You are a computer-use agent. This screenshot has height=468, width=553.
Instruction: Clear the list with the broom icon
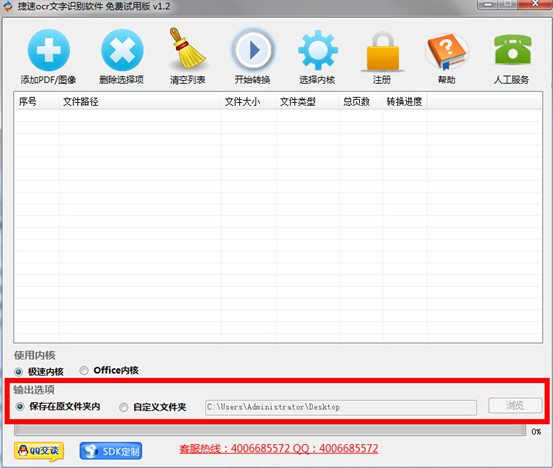click(187, 49)
